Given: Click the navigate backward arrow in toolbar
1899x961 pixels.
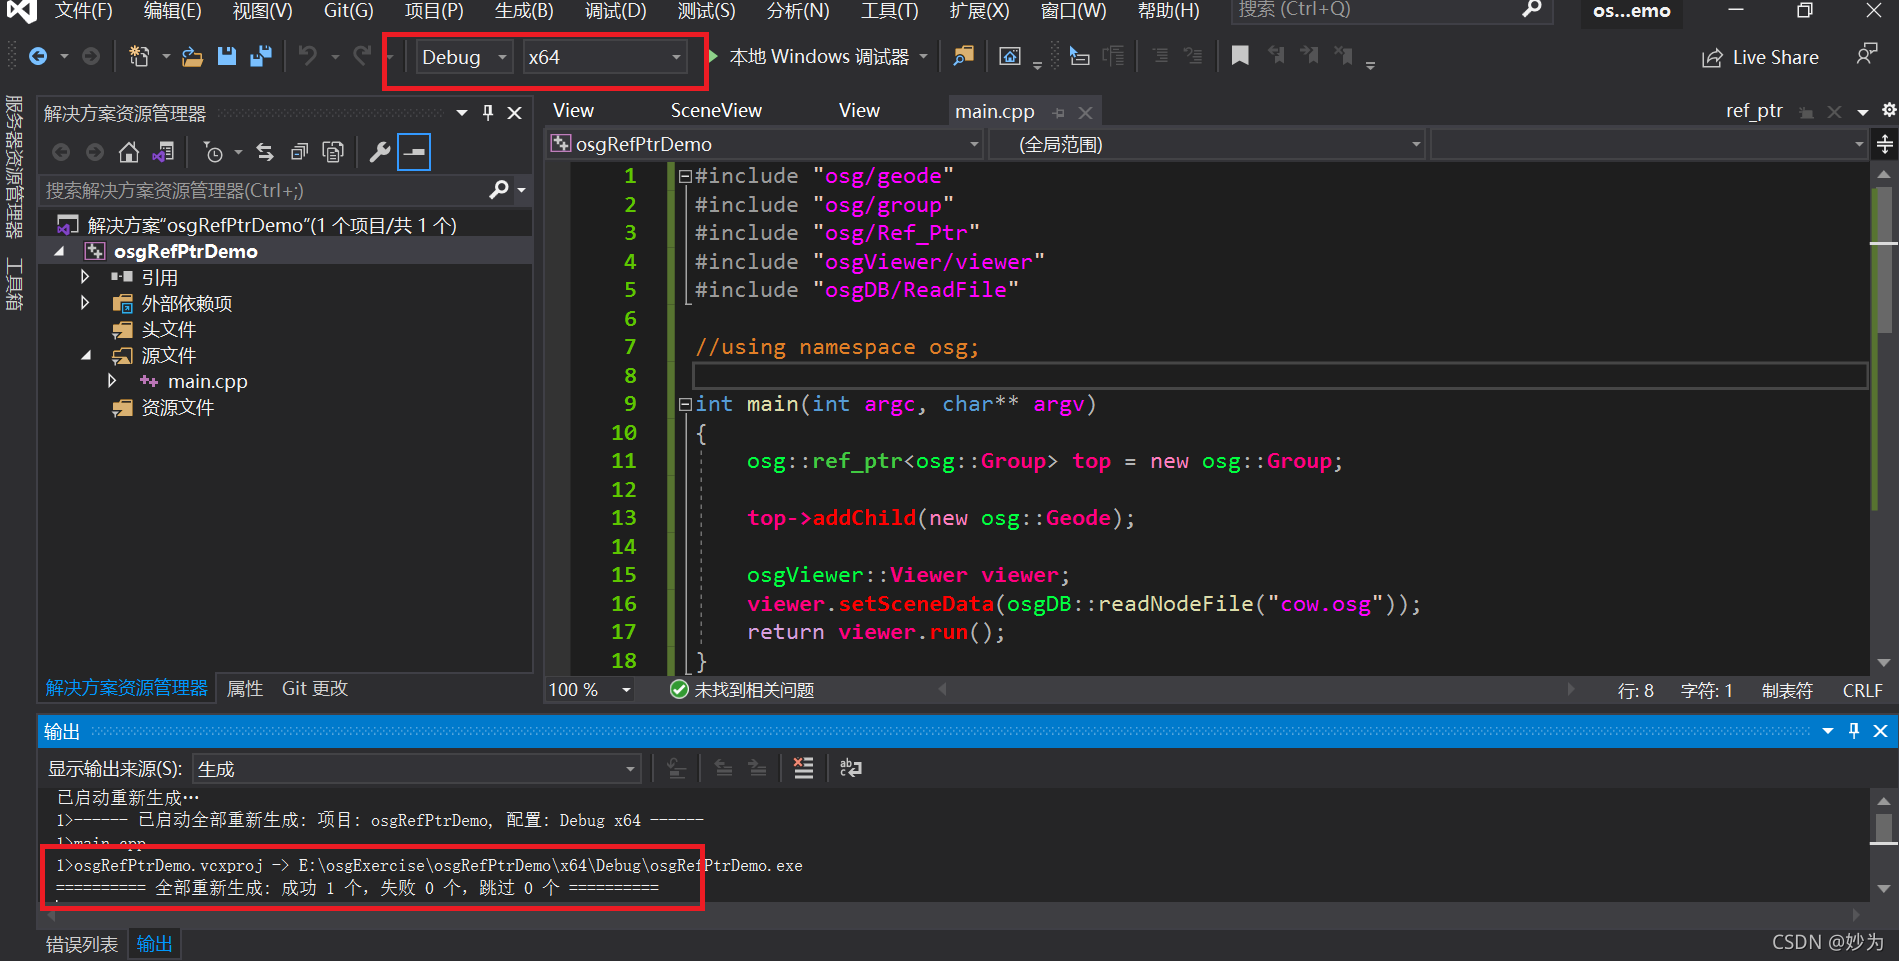Looking at the screenshot, I should pyautogui.click(x=38, y=57).
